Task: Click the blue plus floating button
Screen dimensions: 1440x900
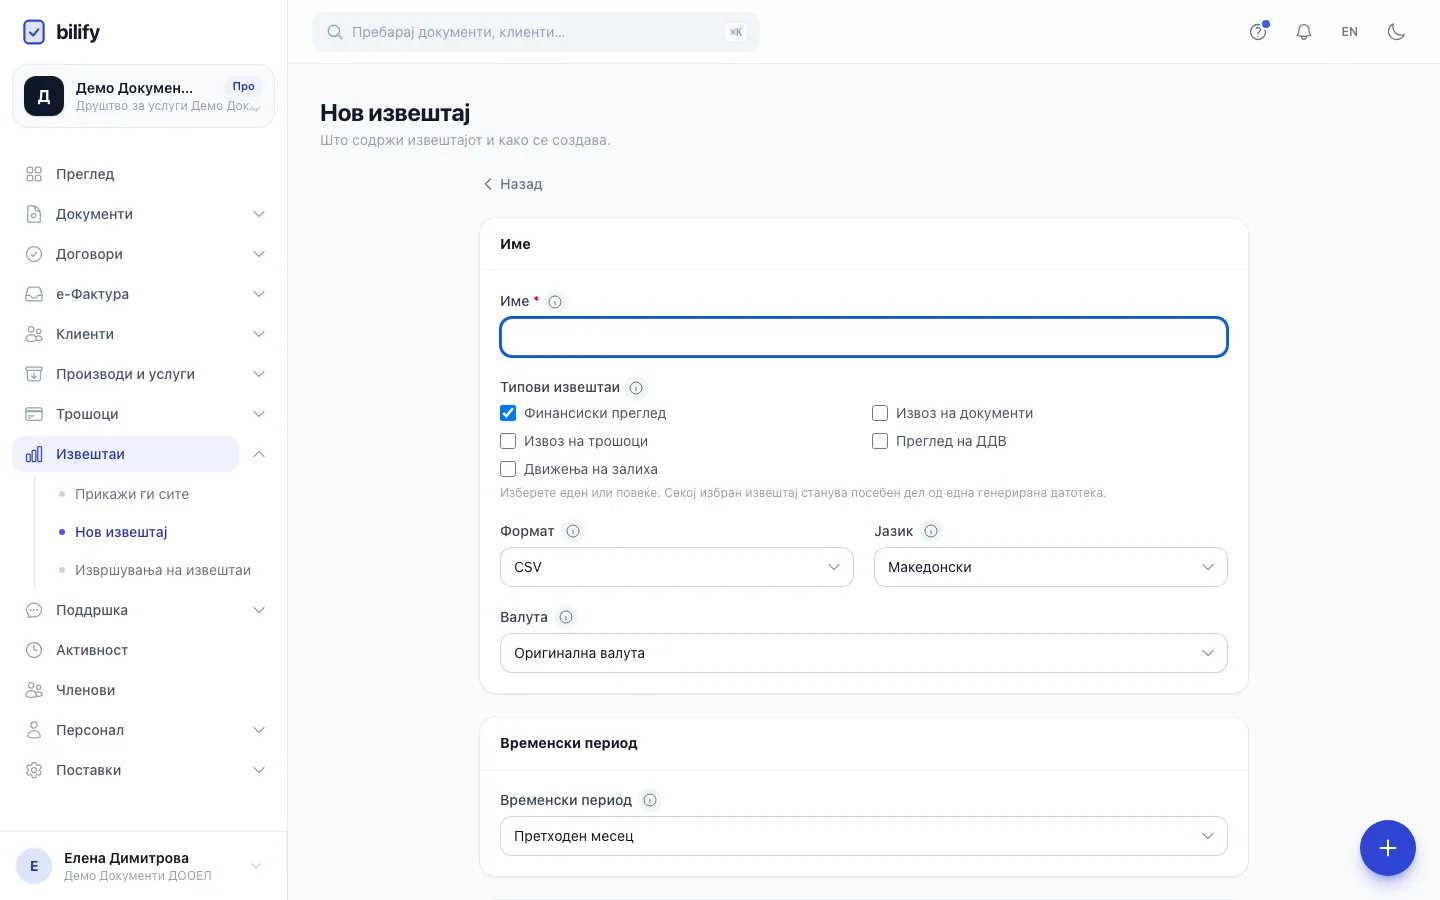Action: 1387,848
